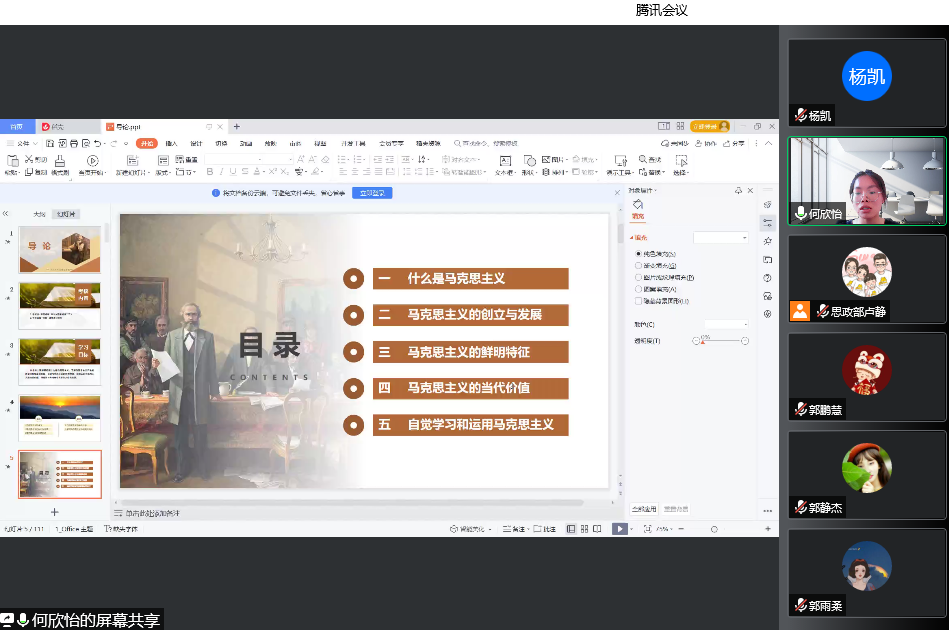Click the Presentation Tools monitor icon

[620, 160]
